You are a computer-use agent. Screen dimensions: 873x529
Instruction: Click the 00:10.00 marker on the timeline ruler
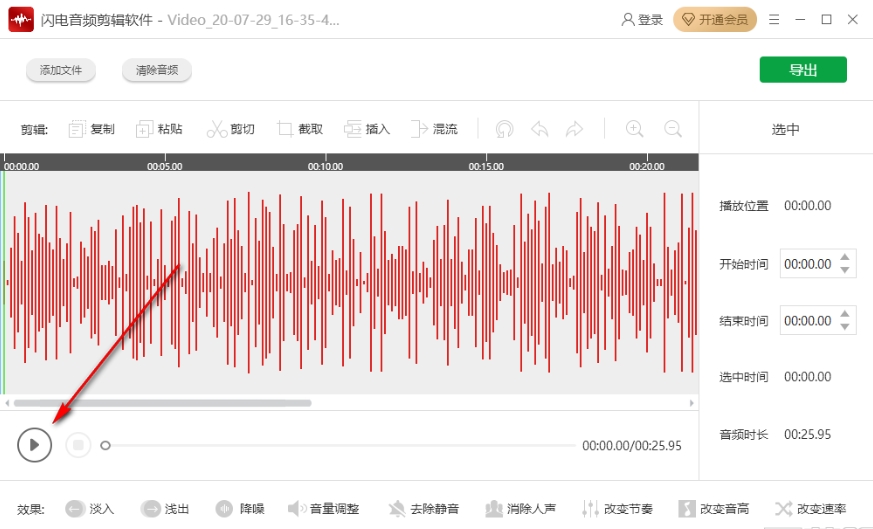(325, 166)
